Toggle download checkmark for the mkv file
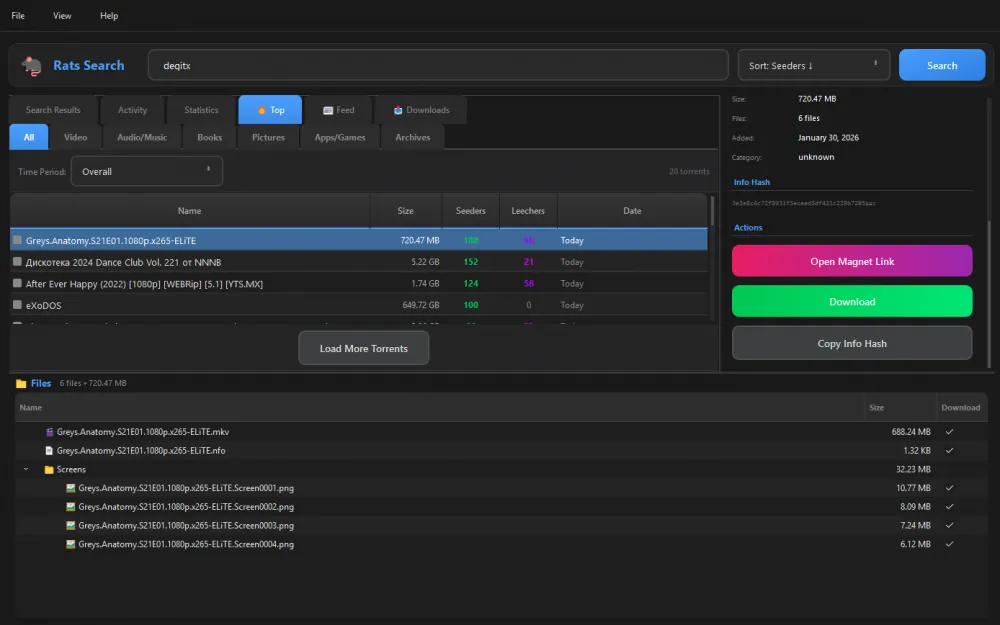Image resolution: width=1000 pixels, height=625 pixels. coord(949,432)
